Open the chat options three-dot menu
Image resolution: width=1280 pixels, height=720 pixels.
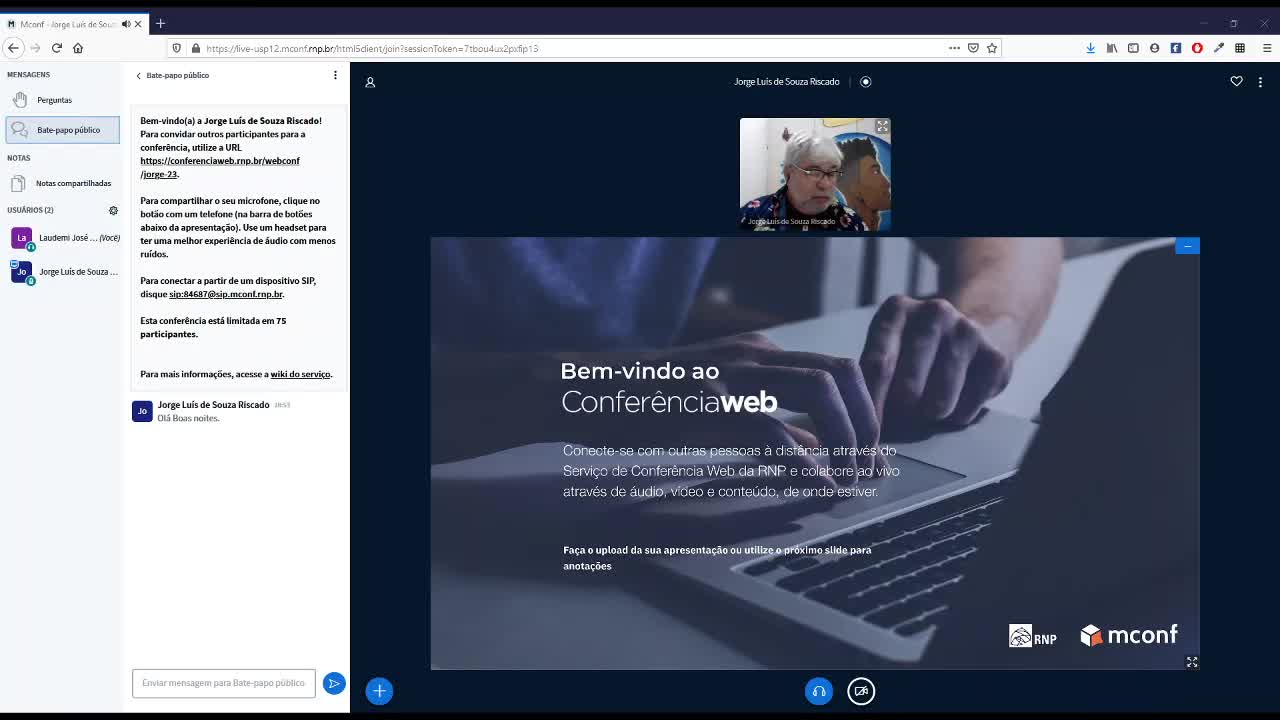[x=335, y=75]
